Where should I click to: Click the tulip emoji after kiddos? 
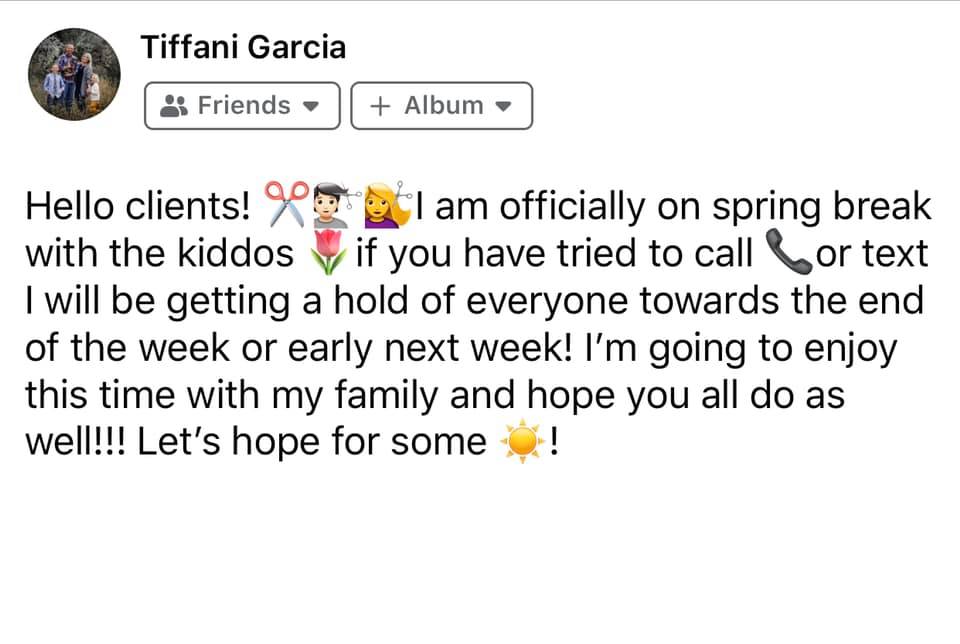tap(327, 254)
